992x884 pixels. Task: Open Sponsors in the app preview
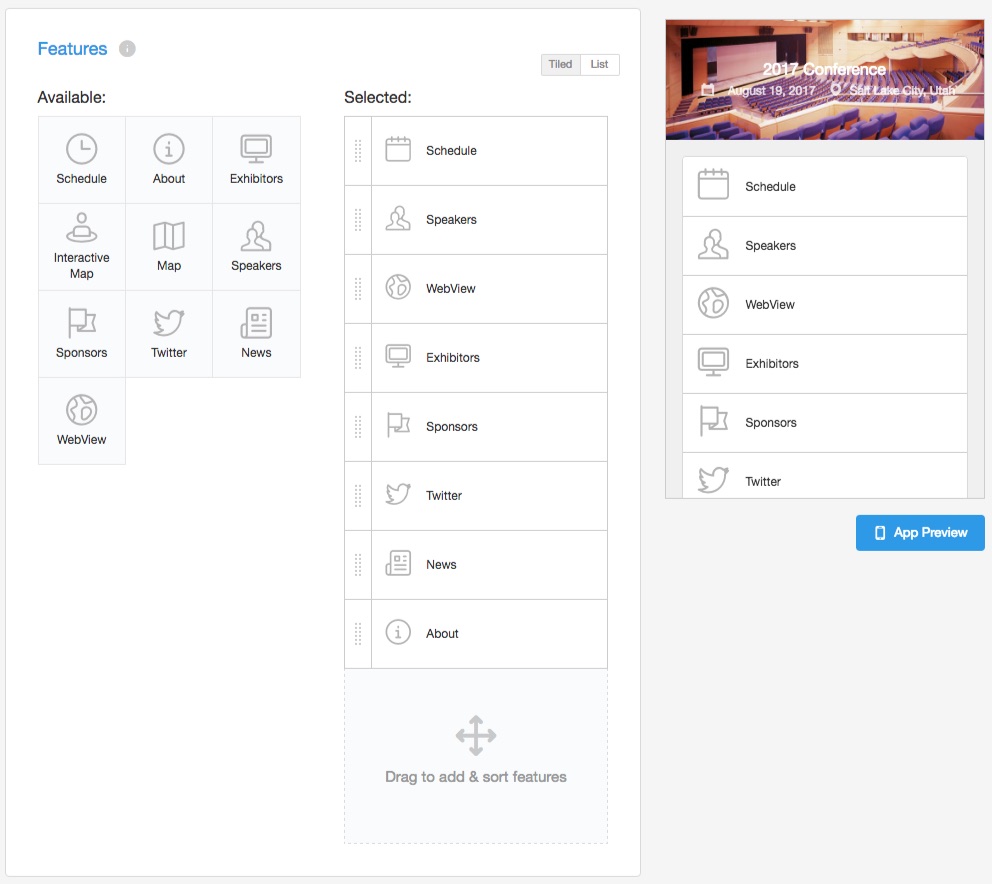click(825, 423)
